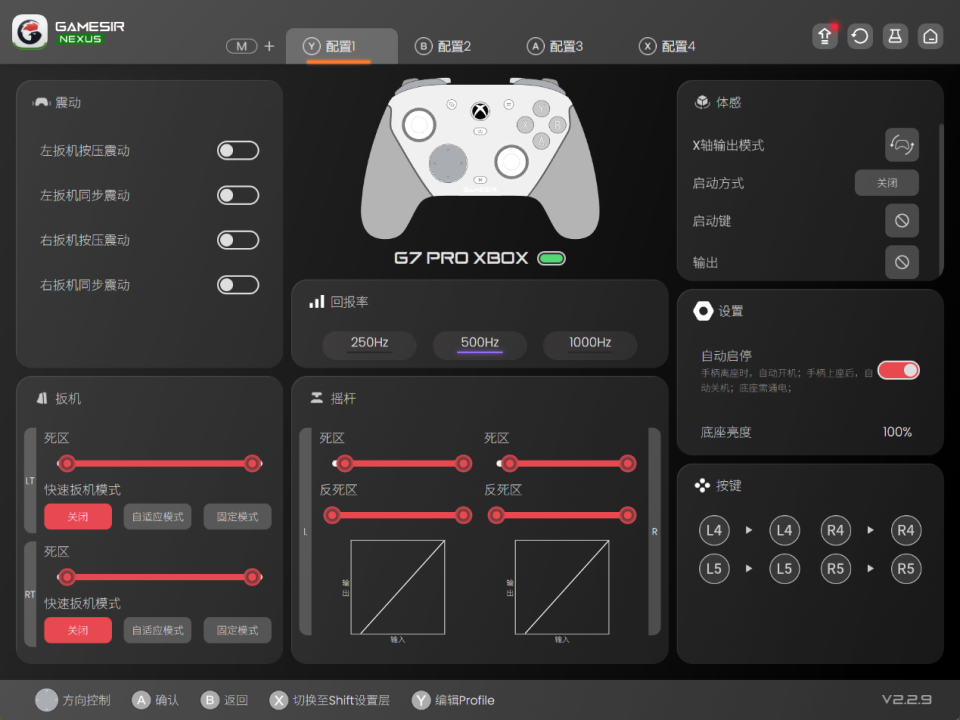This screenshot has width=960, height=720.
Task: Click the mapped L5 target icon
Action: click(x=784, y=568)
